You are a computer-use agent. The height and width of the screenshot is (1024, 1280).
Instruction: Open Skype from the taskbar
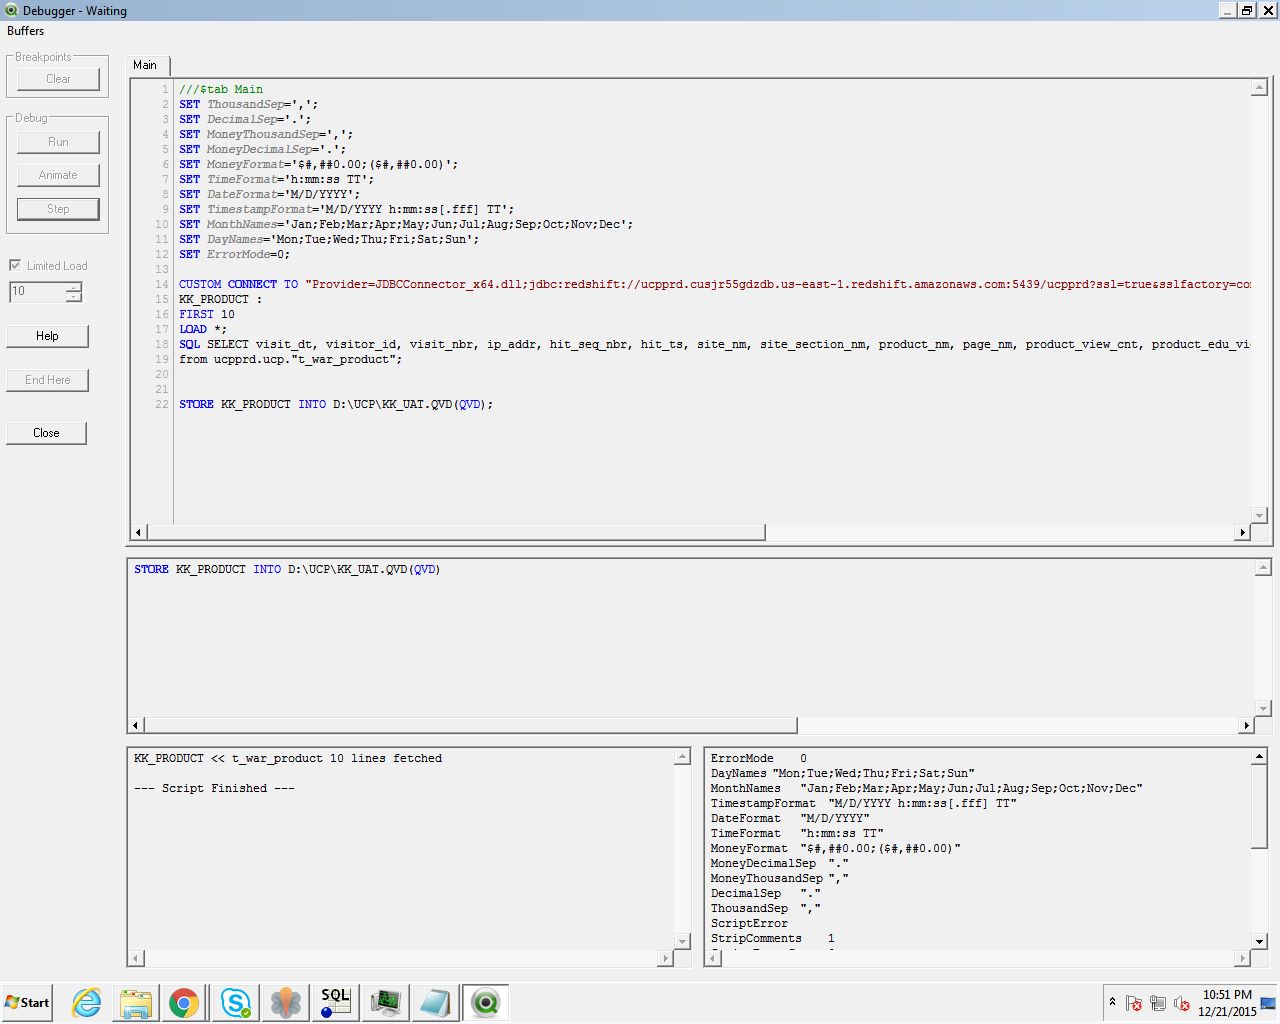(235, 1002)
